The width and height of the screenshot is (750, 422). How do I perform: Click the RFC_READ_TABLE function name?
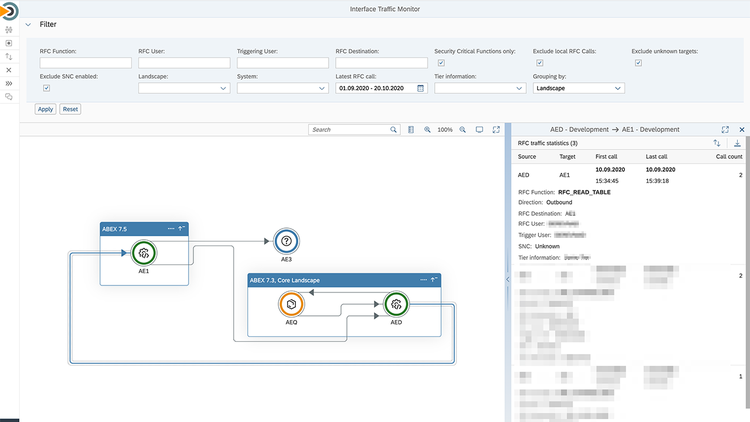584,192
